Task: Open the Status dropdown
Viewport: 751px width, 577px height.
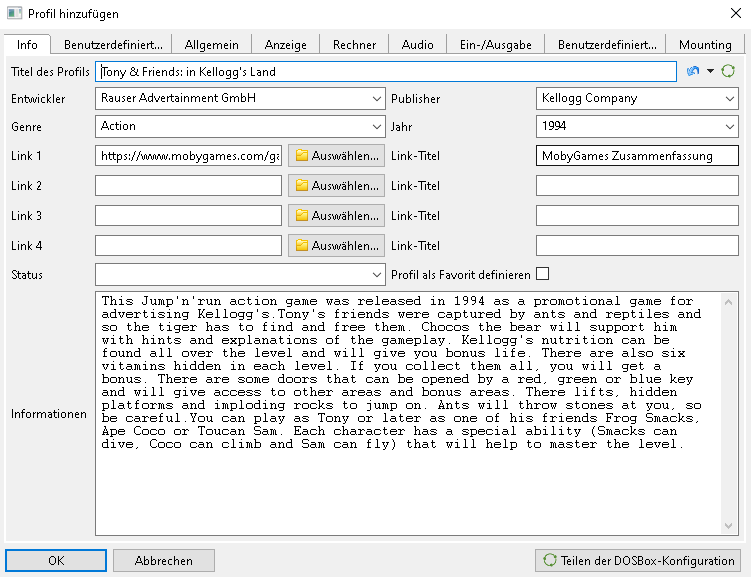Action: click(x=376, y=275)
